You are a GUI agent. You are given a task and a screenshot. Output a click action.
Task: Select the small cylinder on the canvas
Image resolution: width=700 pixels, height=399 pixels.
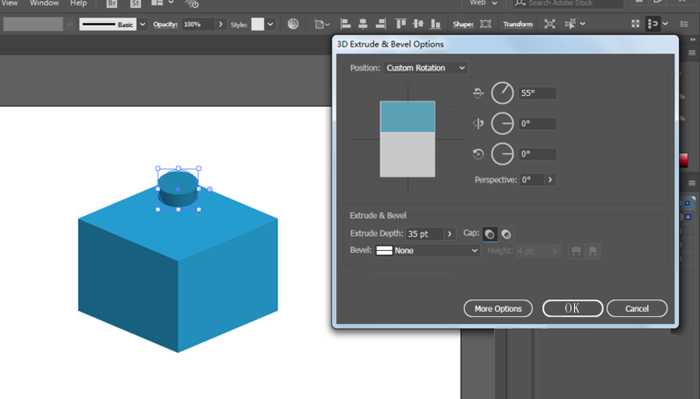click(178, 189)
